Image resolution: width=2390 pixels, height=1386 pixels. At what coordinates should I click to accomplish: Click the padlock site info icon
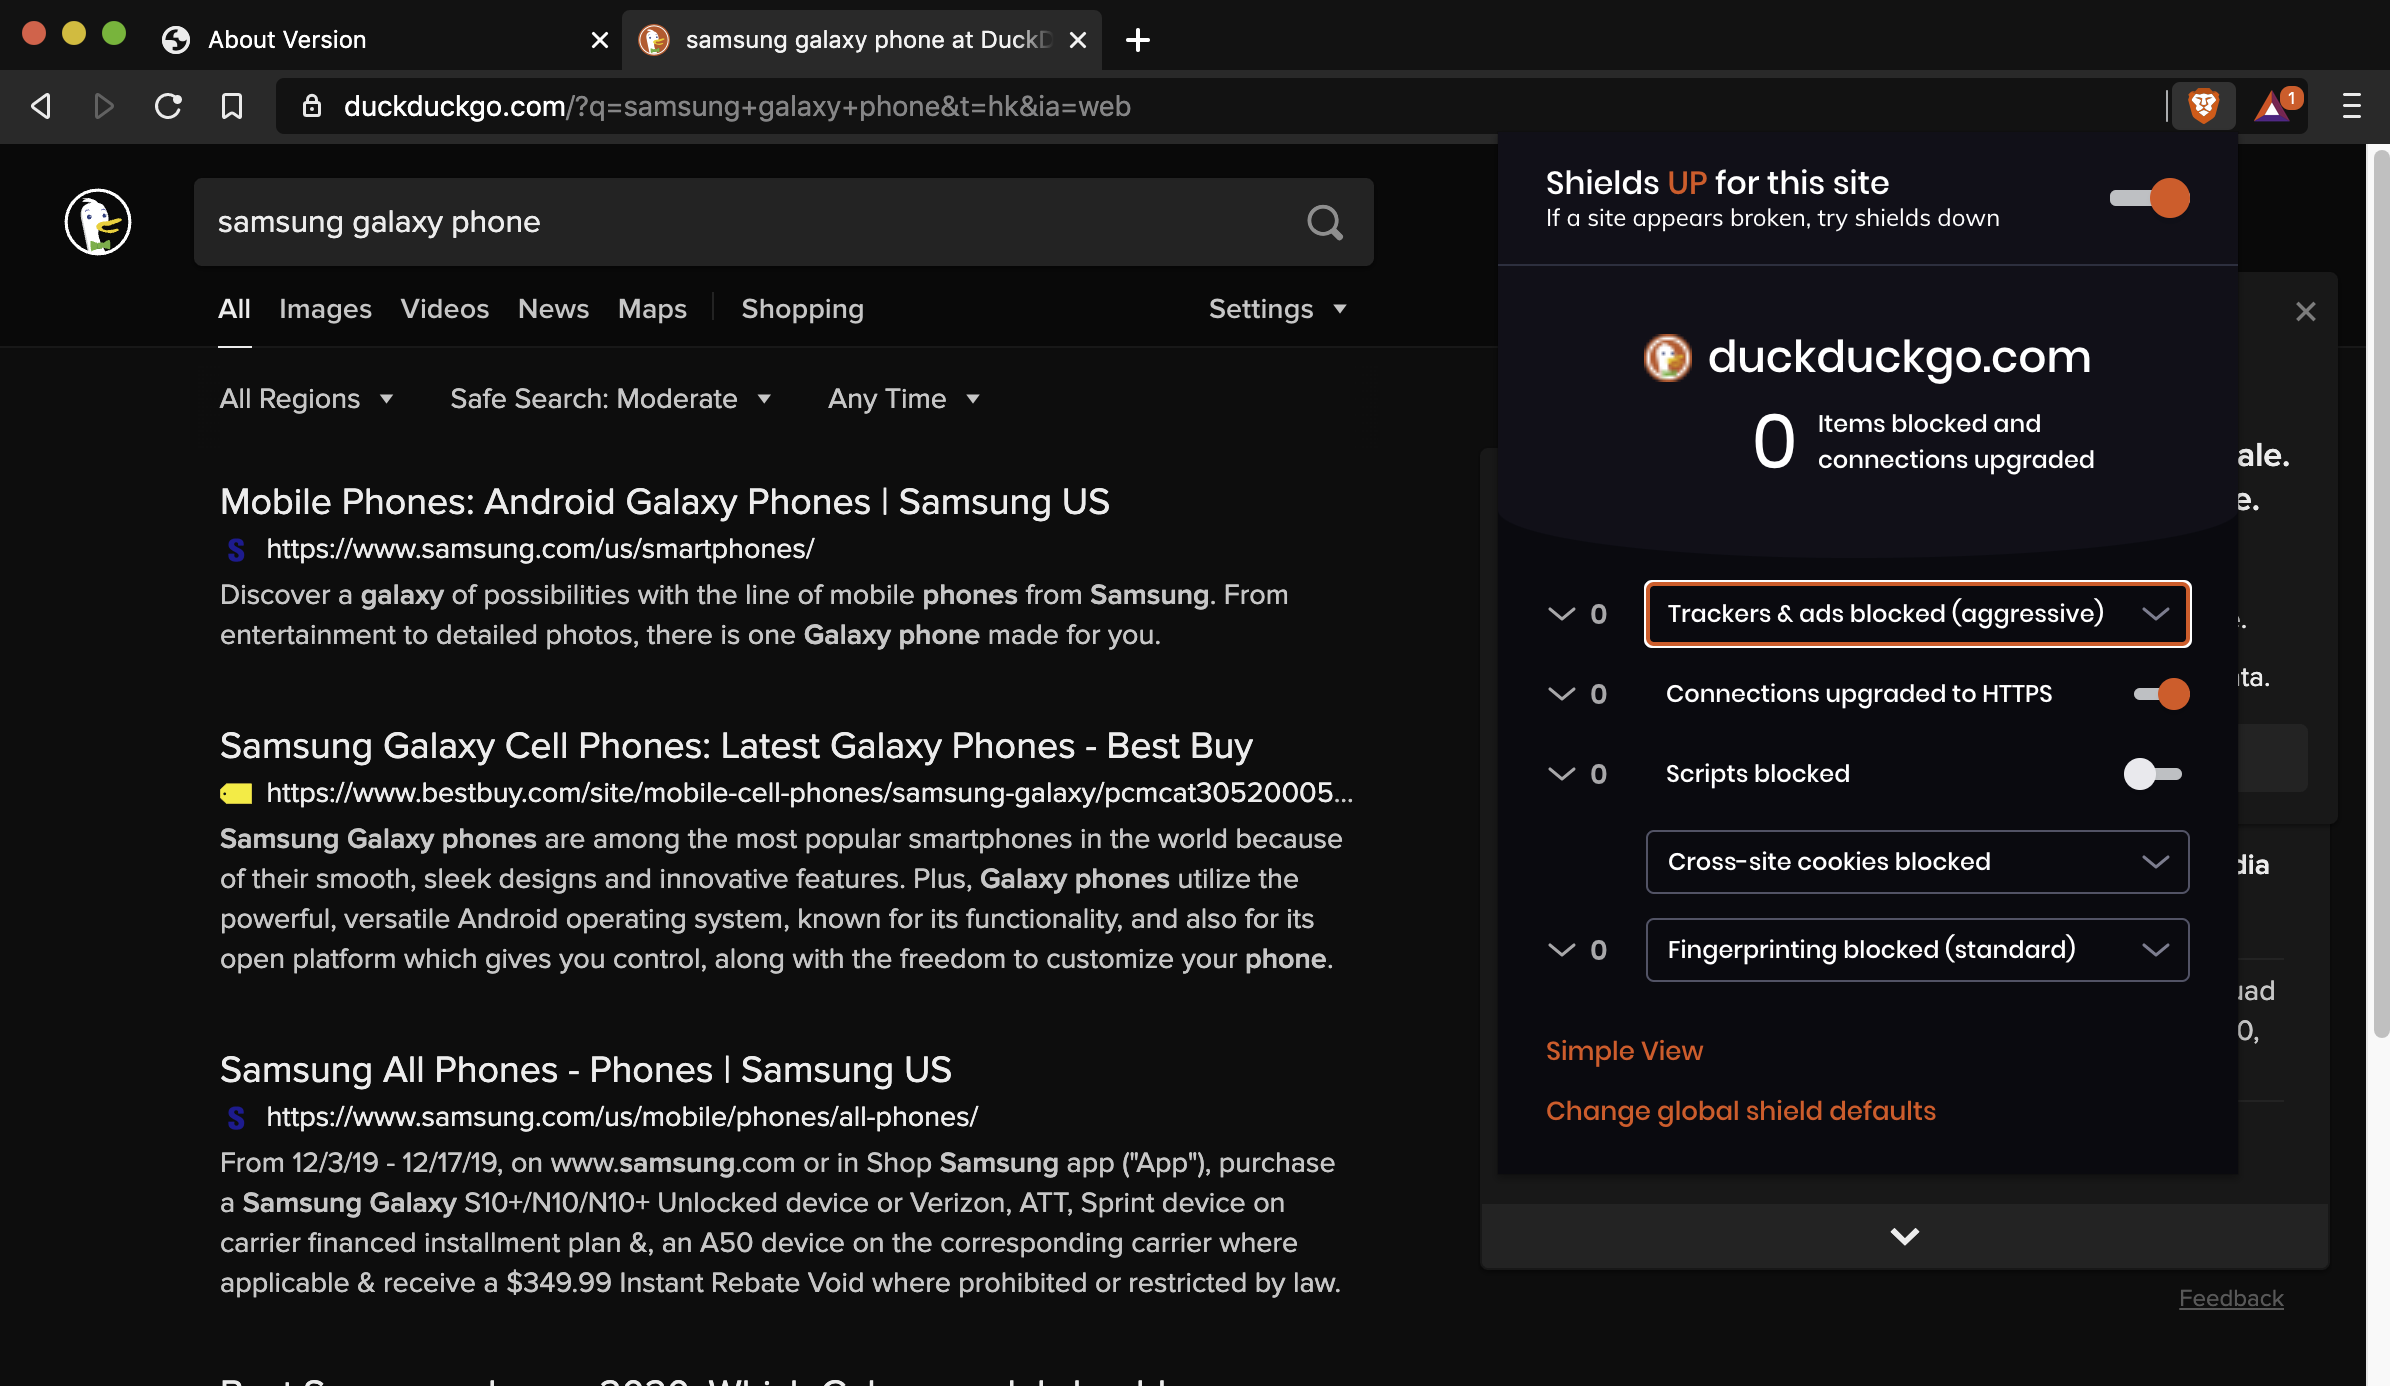click(x=312, y=106)
